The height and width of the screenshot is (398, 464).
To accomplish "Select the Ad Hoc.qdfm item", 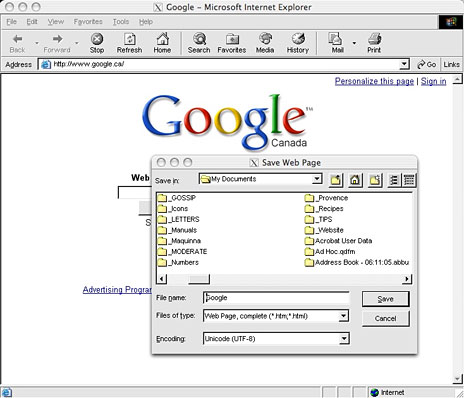I will tap(330, 251).
